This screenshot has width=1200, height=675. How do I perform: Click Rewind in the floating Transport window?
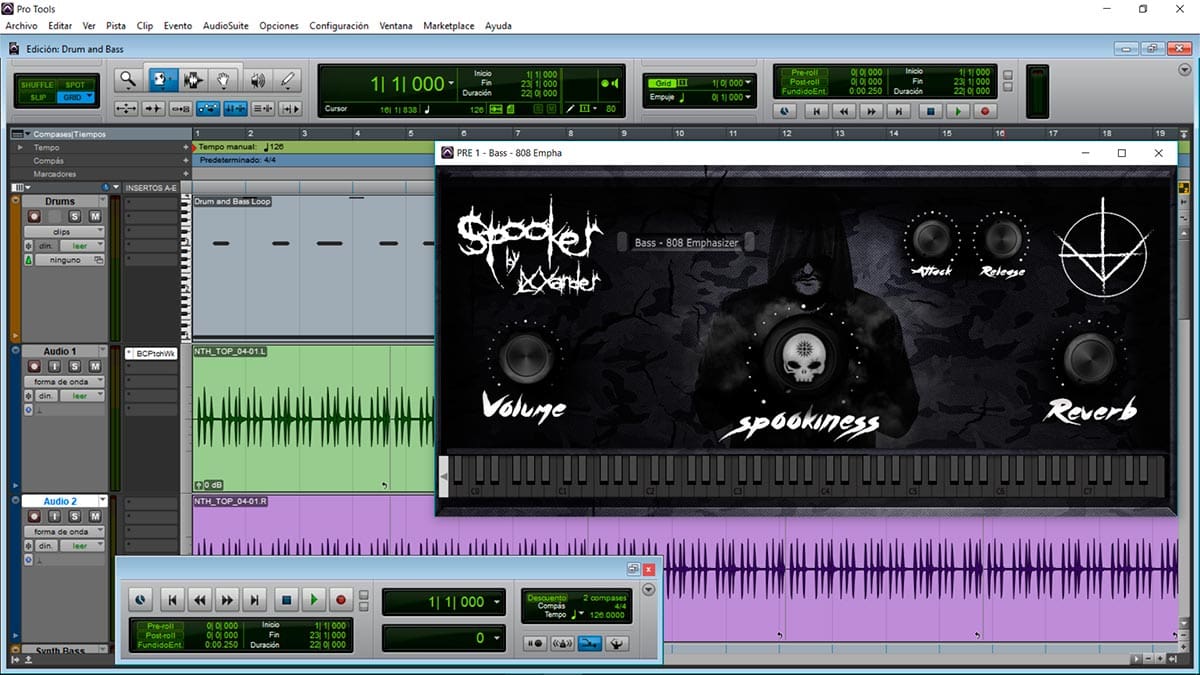pos(200,600)
